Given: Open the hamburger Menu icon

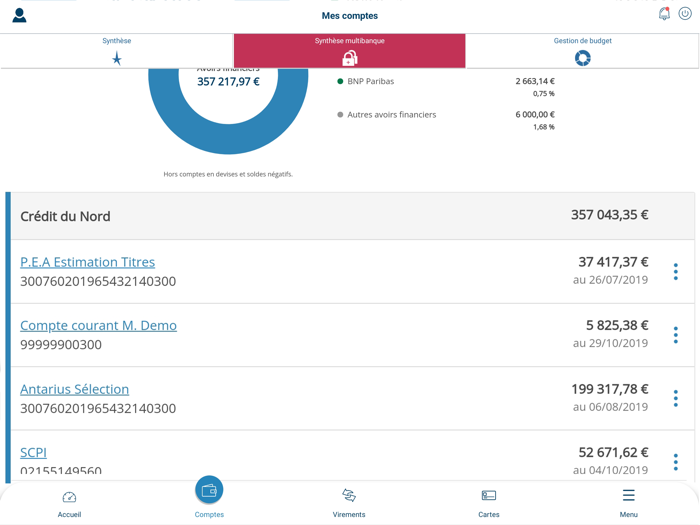Looking at the screenshot, I should [x=628, y=496].
